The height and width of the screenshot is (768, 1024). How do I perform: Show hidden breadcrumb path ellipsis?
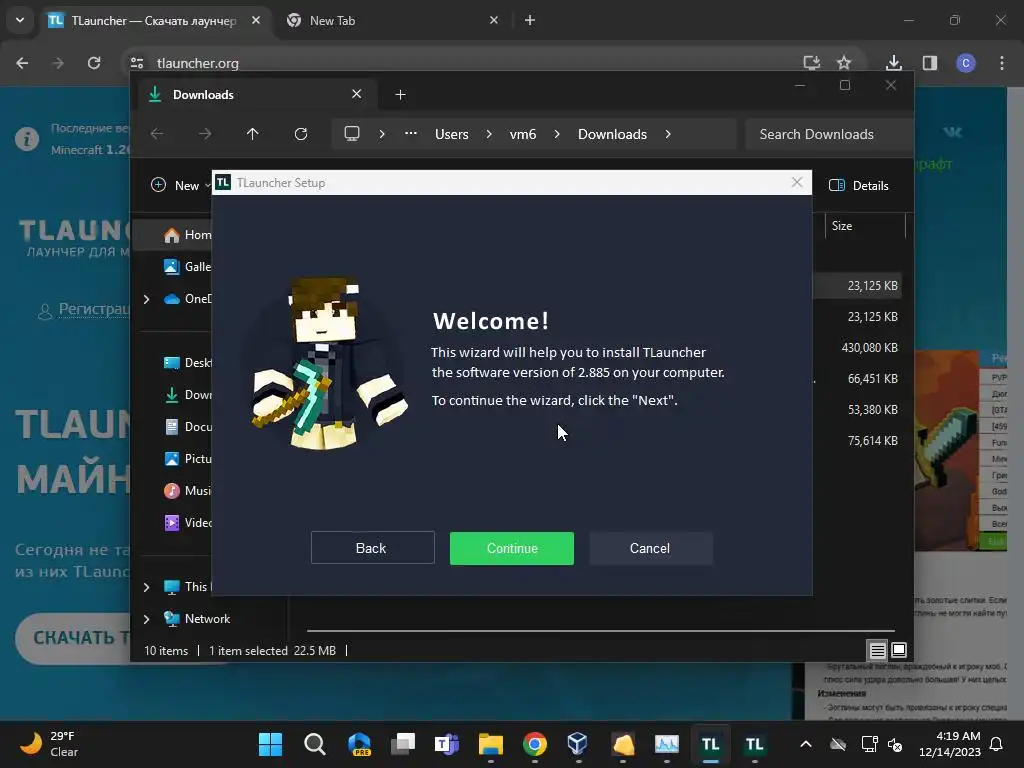411,133
